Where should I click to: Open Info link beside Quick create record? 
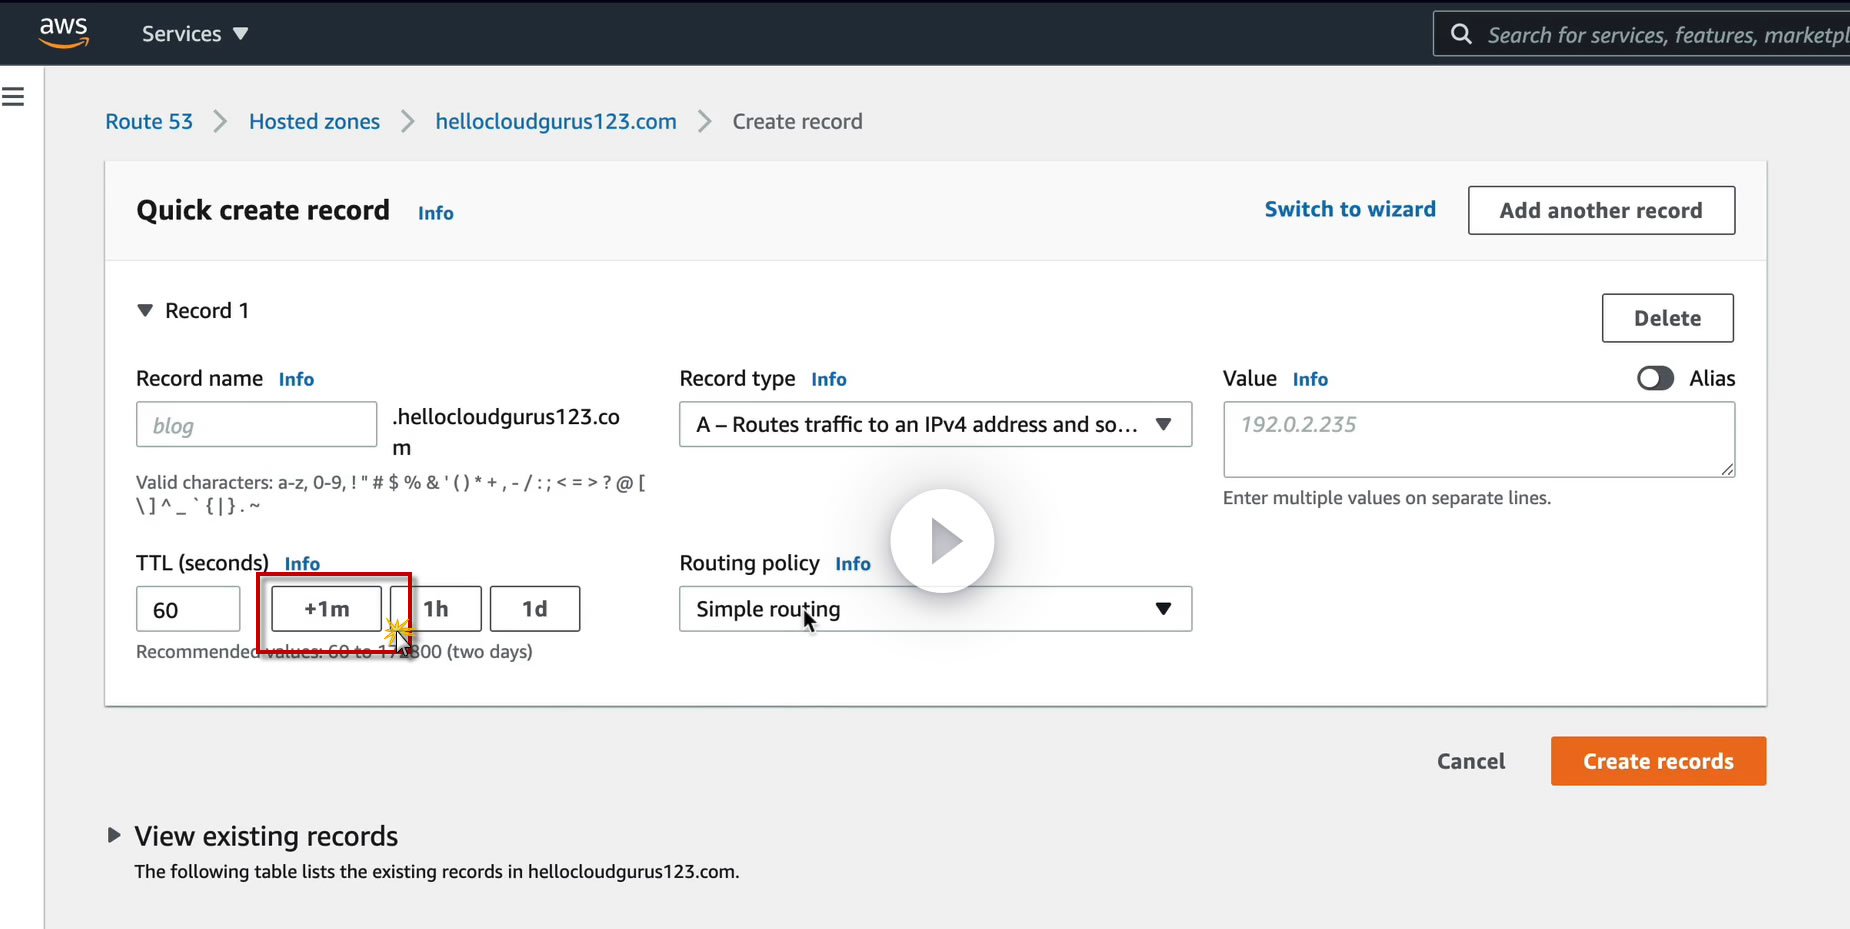point(436,213)
